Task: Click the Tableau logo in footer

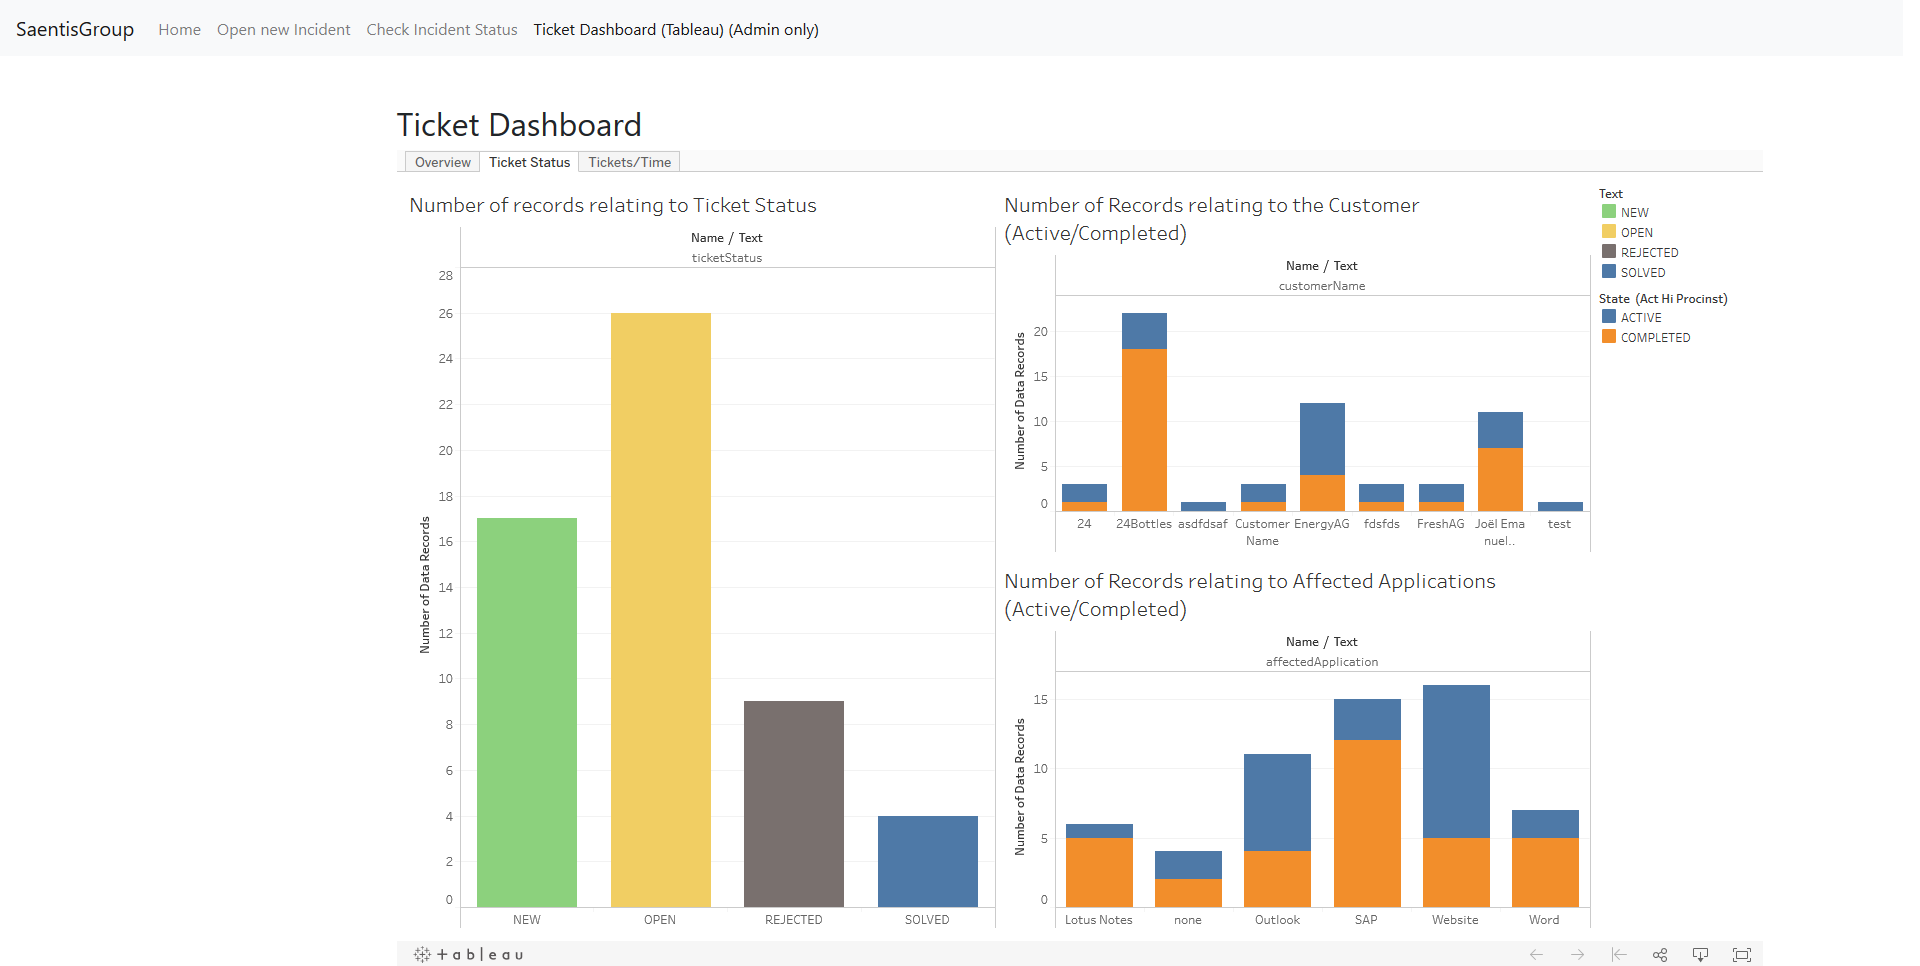Action: (468, 955)
